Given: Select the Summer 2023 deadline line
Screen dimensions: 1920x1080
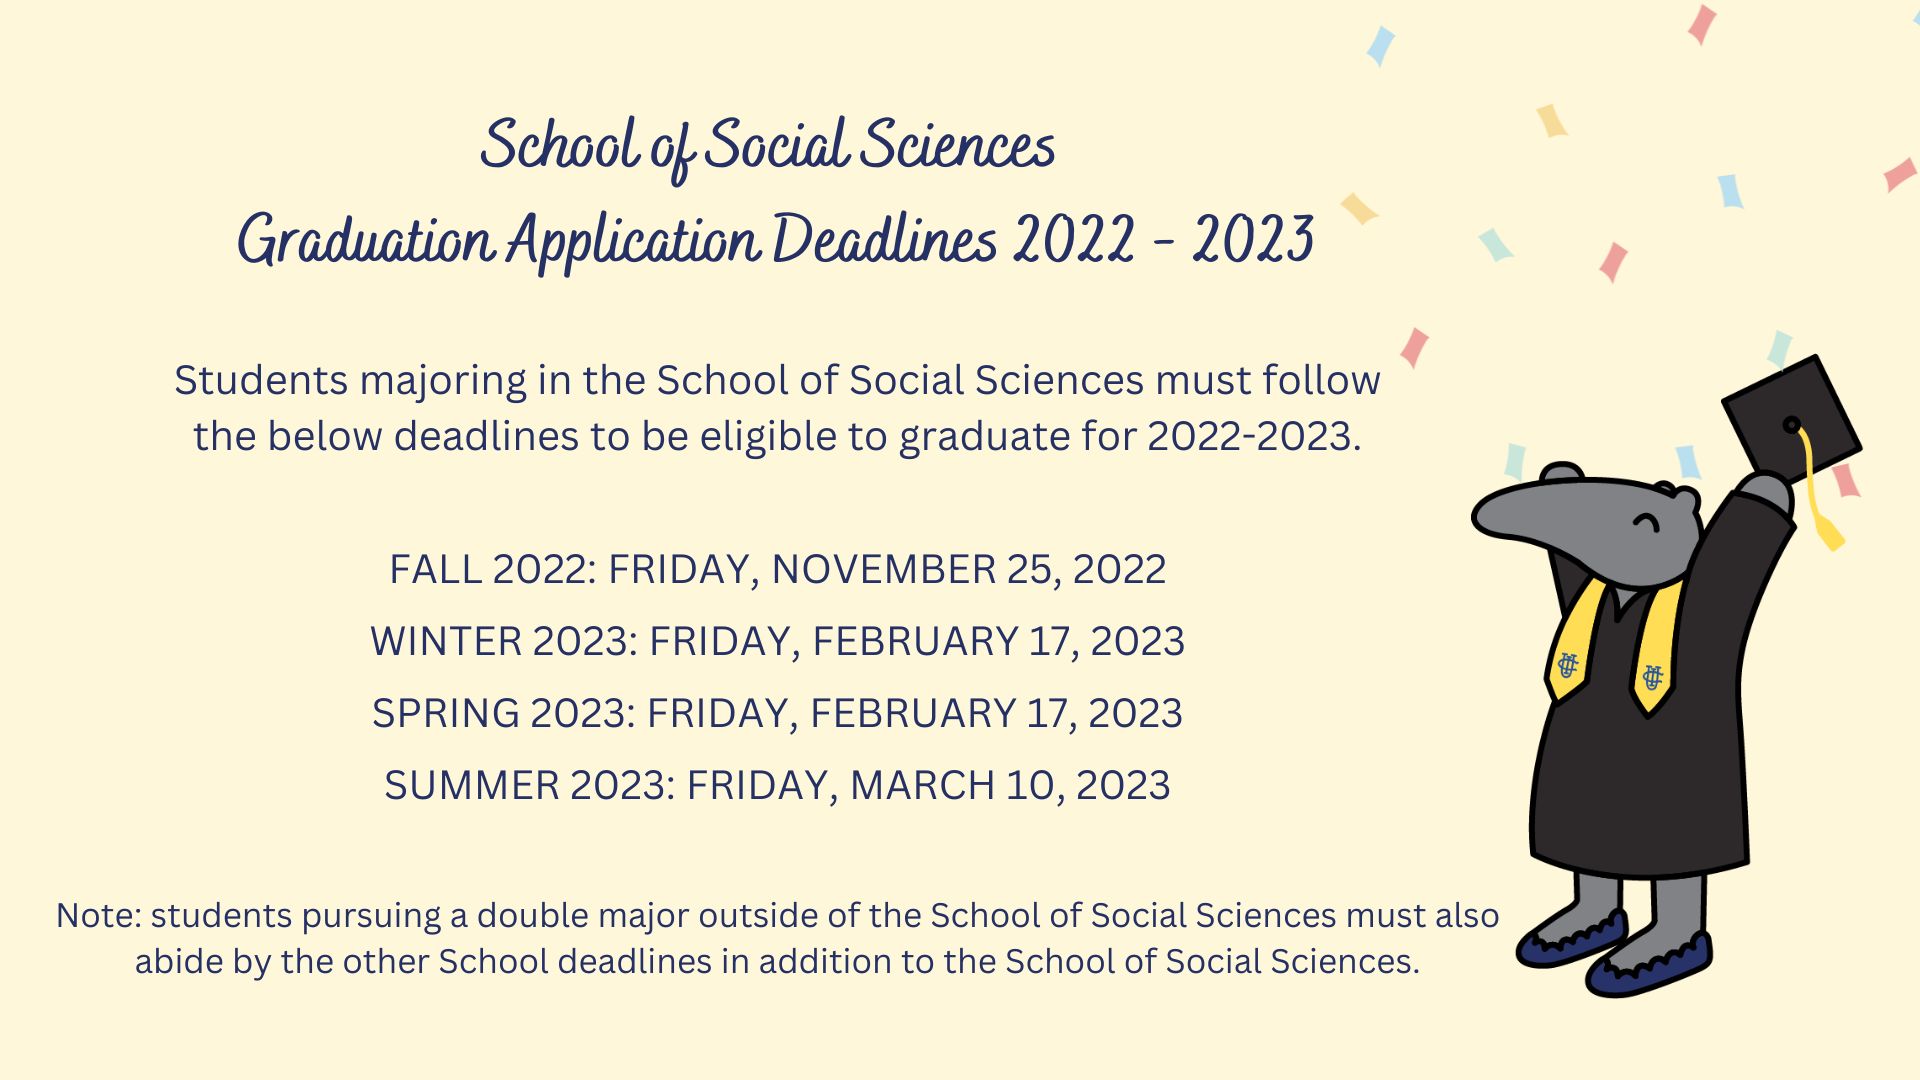Looking at the screenshot, I should pos(777,785).
